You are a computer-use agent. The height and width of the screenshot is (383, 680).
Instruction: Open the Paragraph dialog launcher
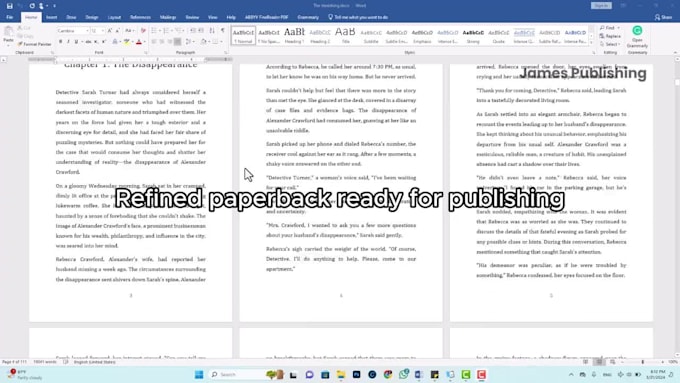click(x=226, y=52)
